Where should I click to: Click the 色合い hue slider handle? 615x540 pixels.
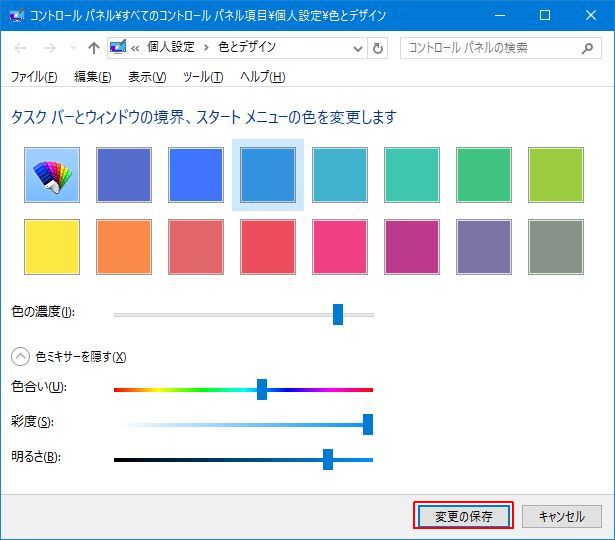262,389
